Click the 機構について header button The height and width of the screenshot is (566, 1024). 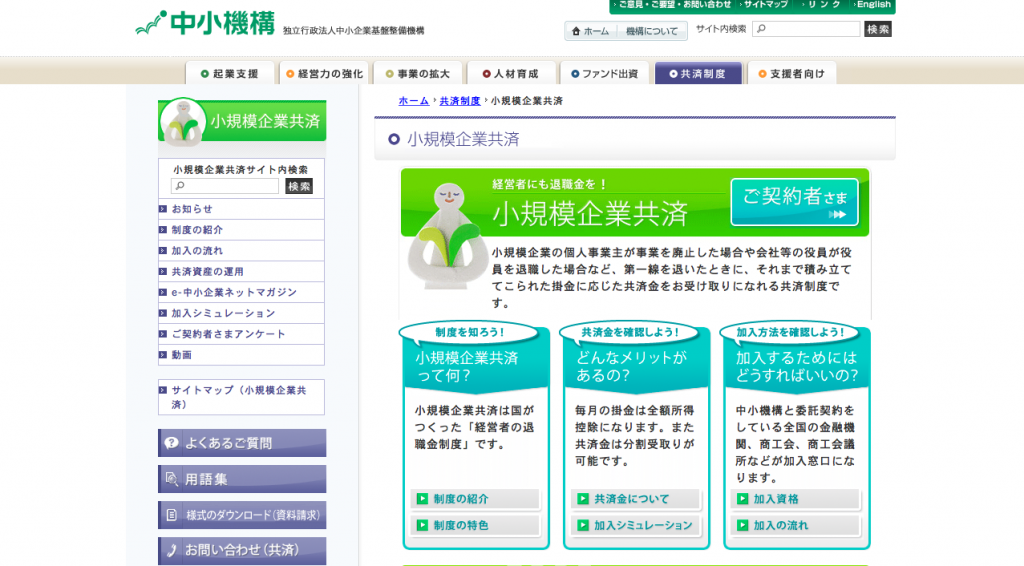(651, 31)
